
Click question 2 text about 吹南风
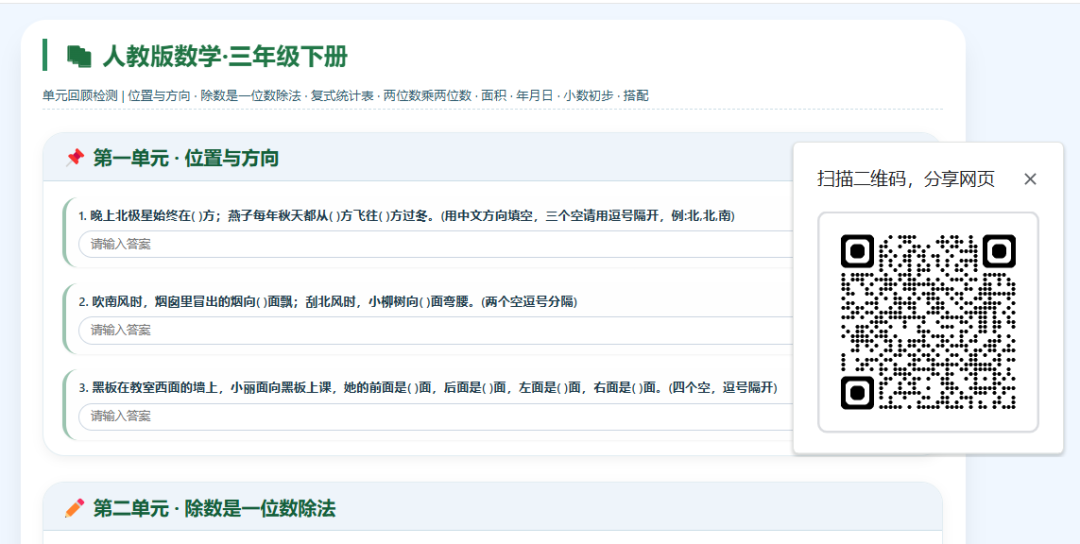point(328,302)
